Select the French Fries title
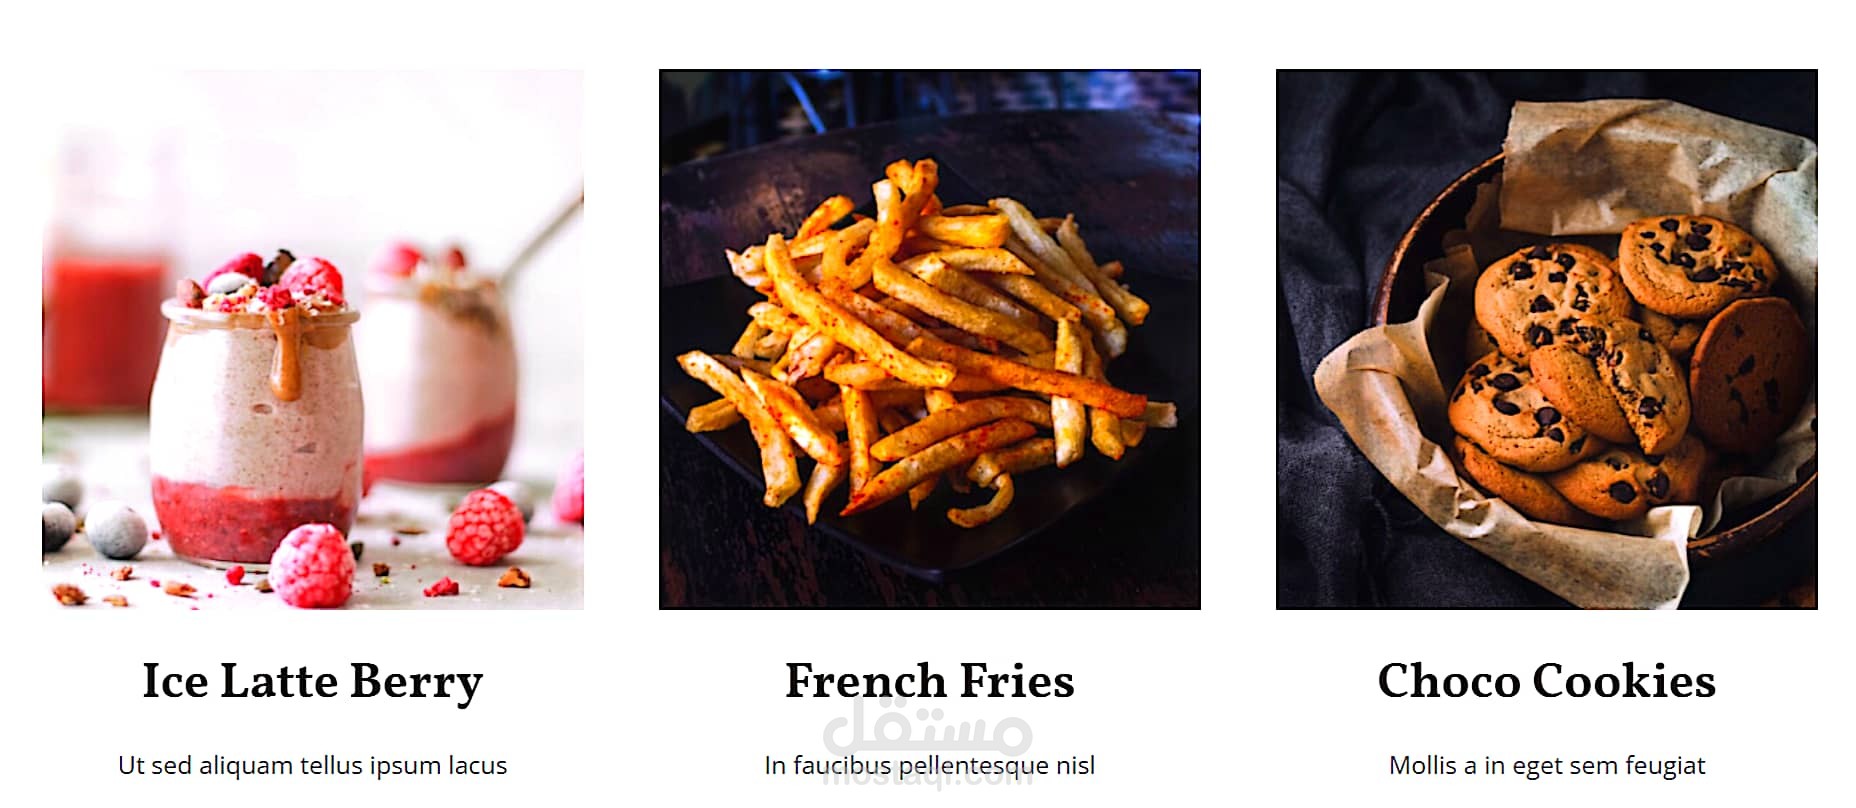Viewport: 1856px width, 808px height. 930,681
